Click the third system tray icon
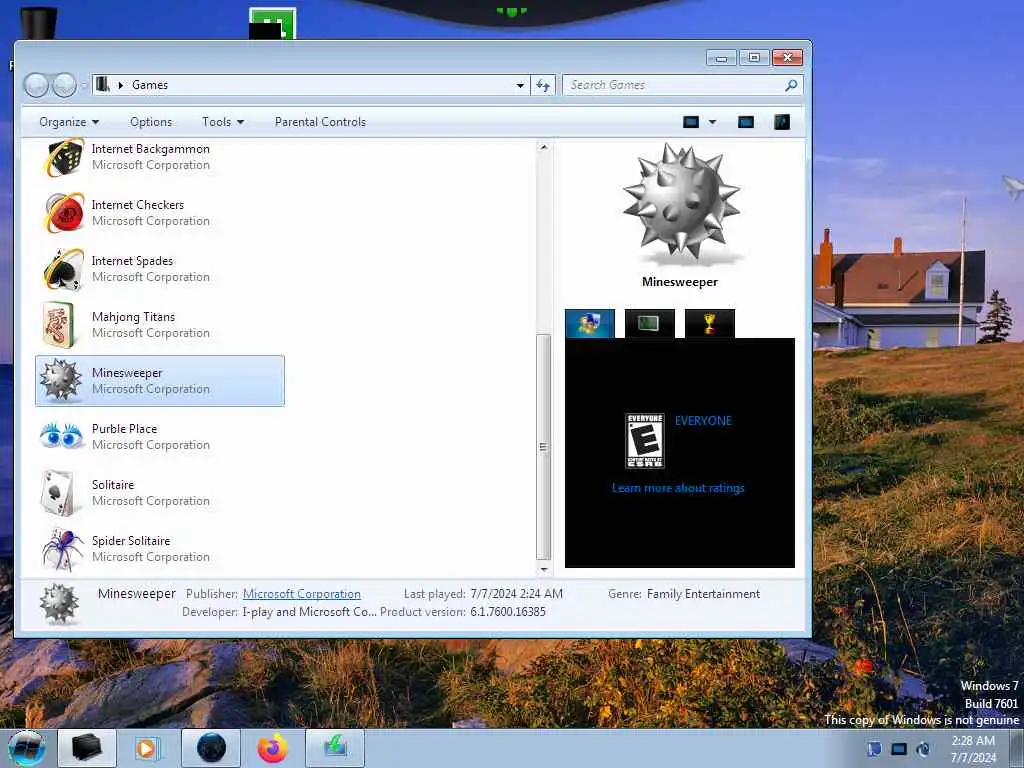 tap(923, 748)
